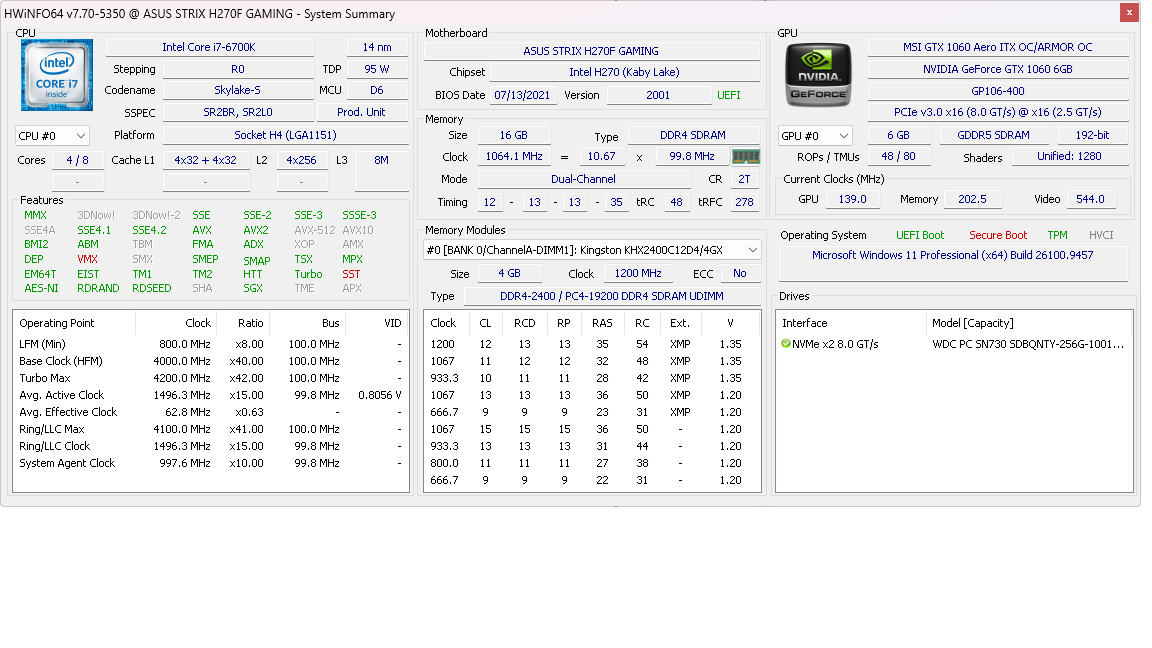
Task: Close the System Summary window
Action: click(x=1129, y=12)
